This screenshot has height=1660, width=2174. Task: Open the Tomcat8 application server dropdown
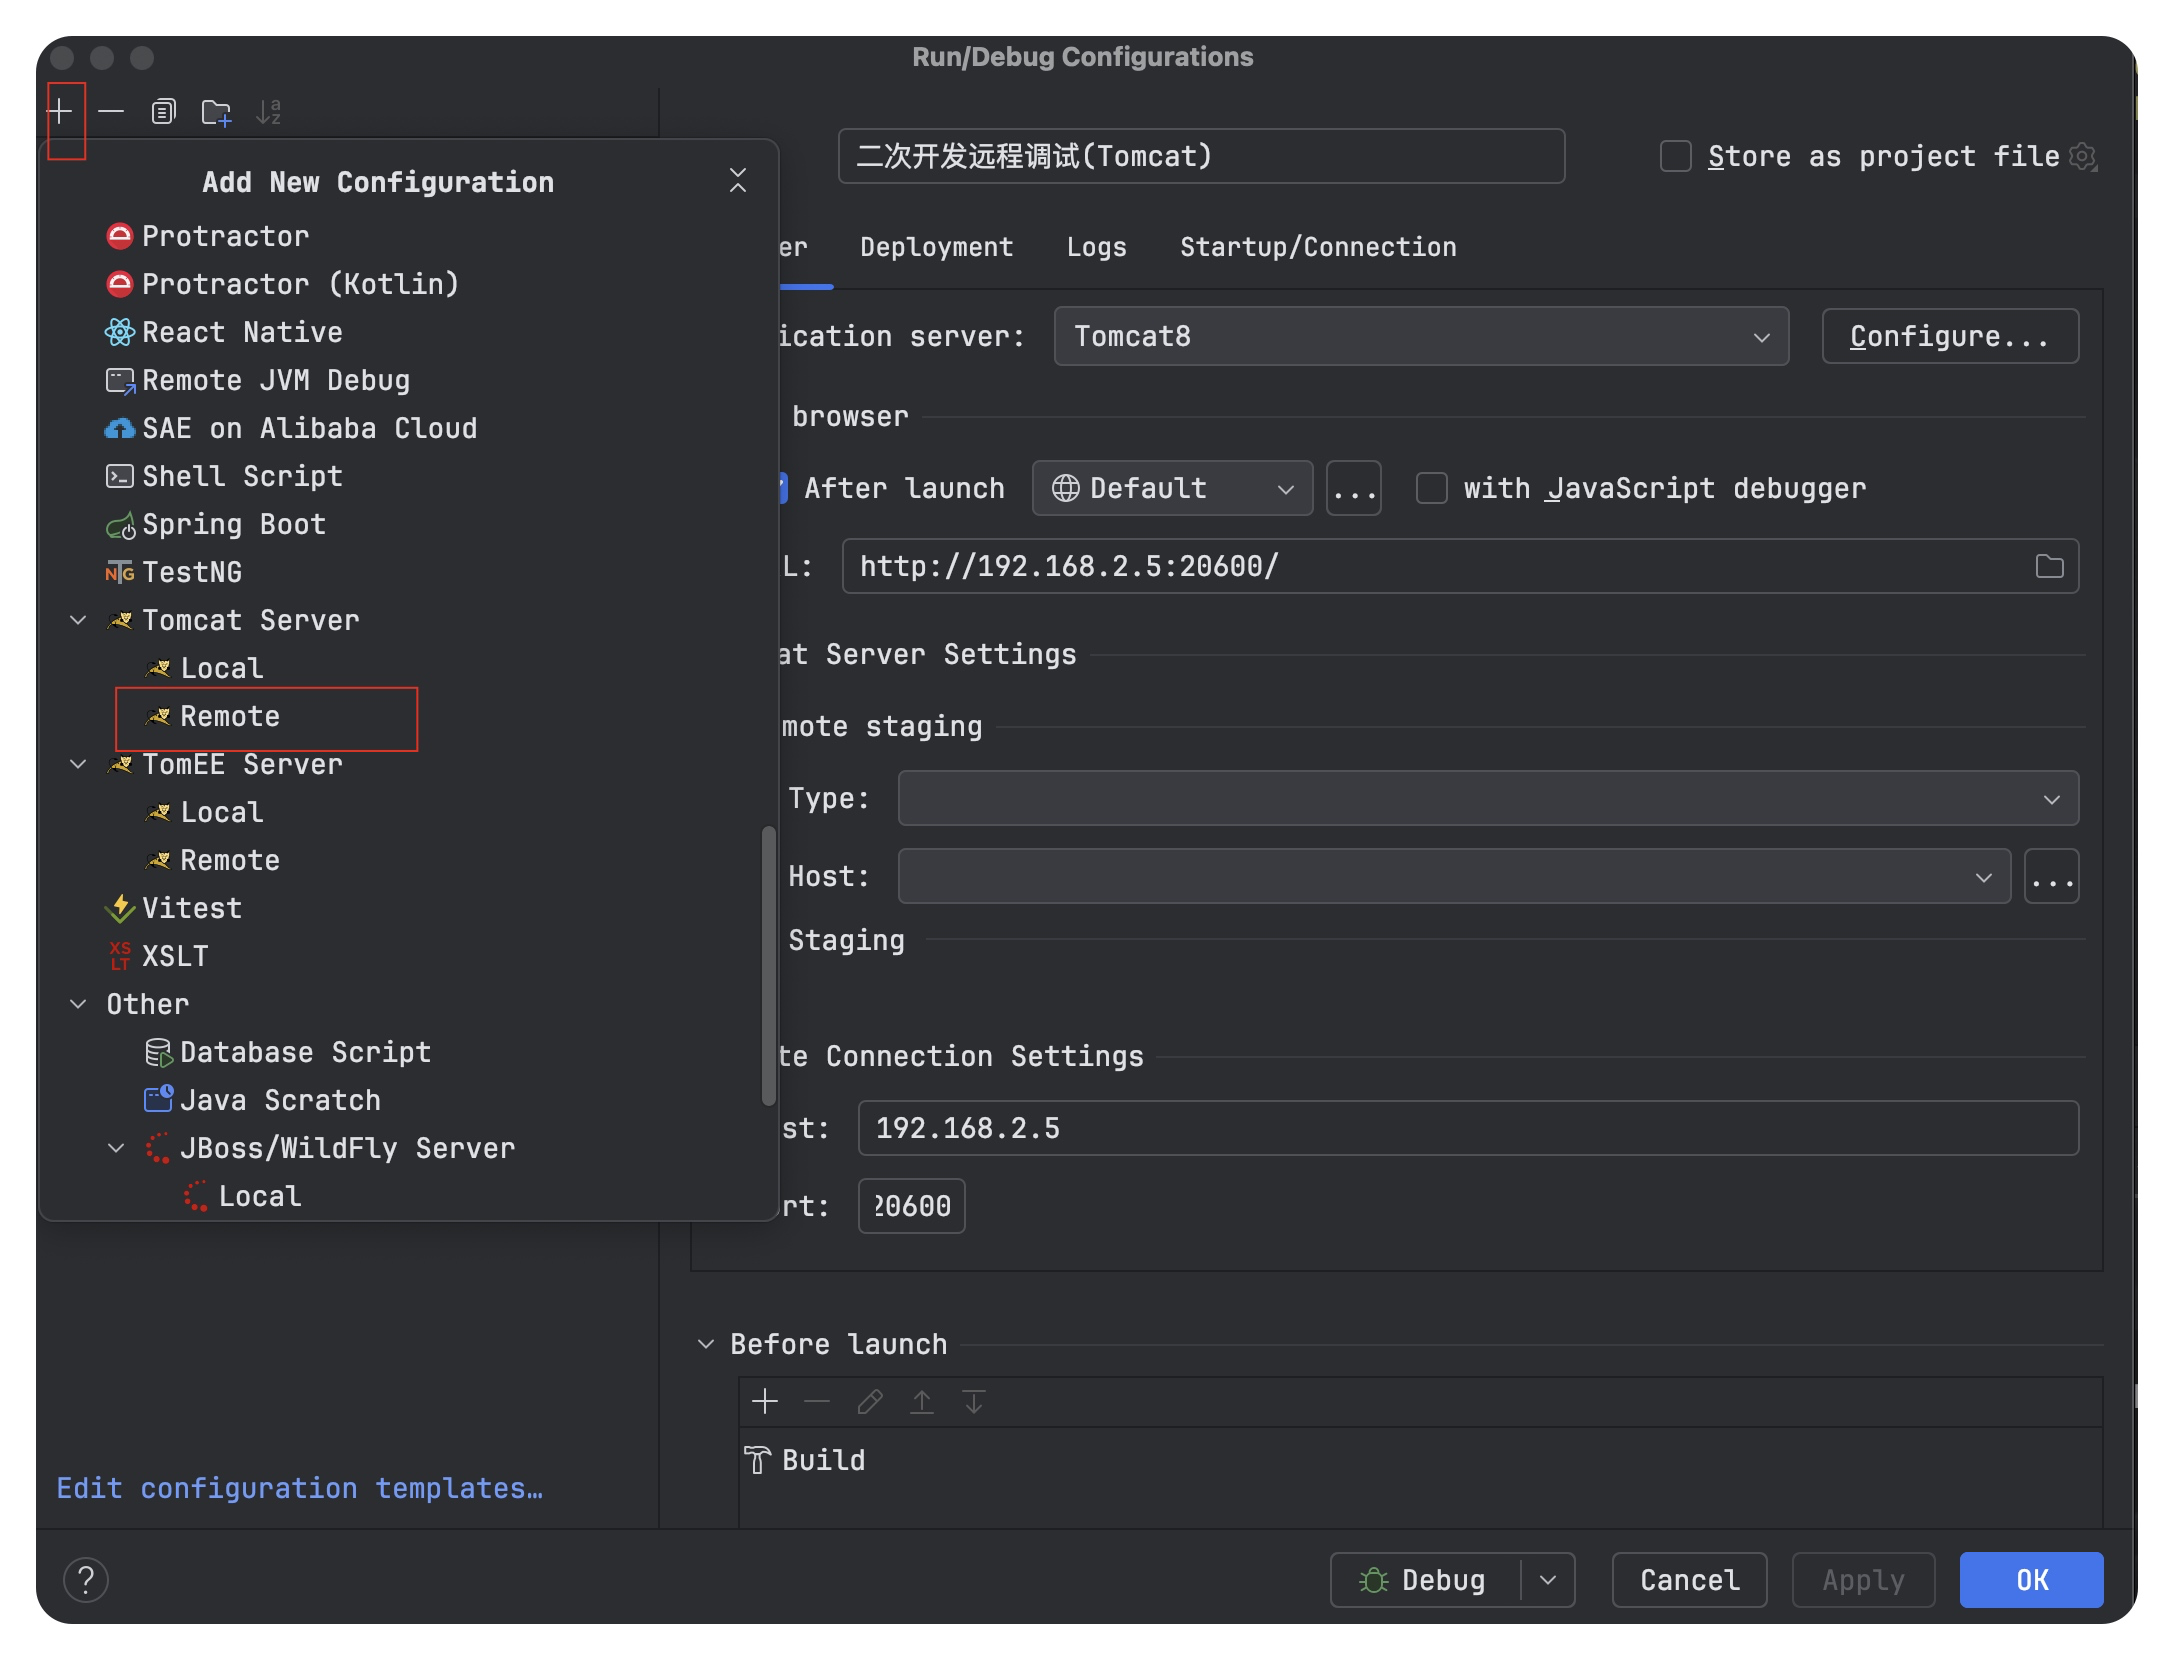pos(1420,336)
